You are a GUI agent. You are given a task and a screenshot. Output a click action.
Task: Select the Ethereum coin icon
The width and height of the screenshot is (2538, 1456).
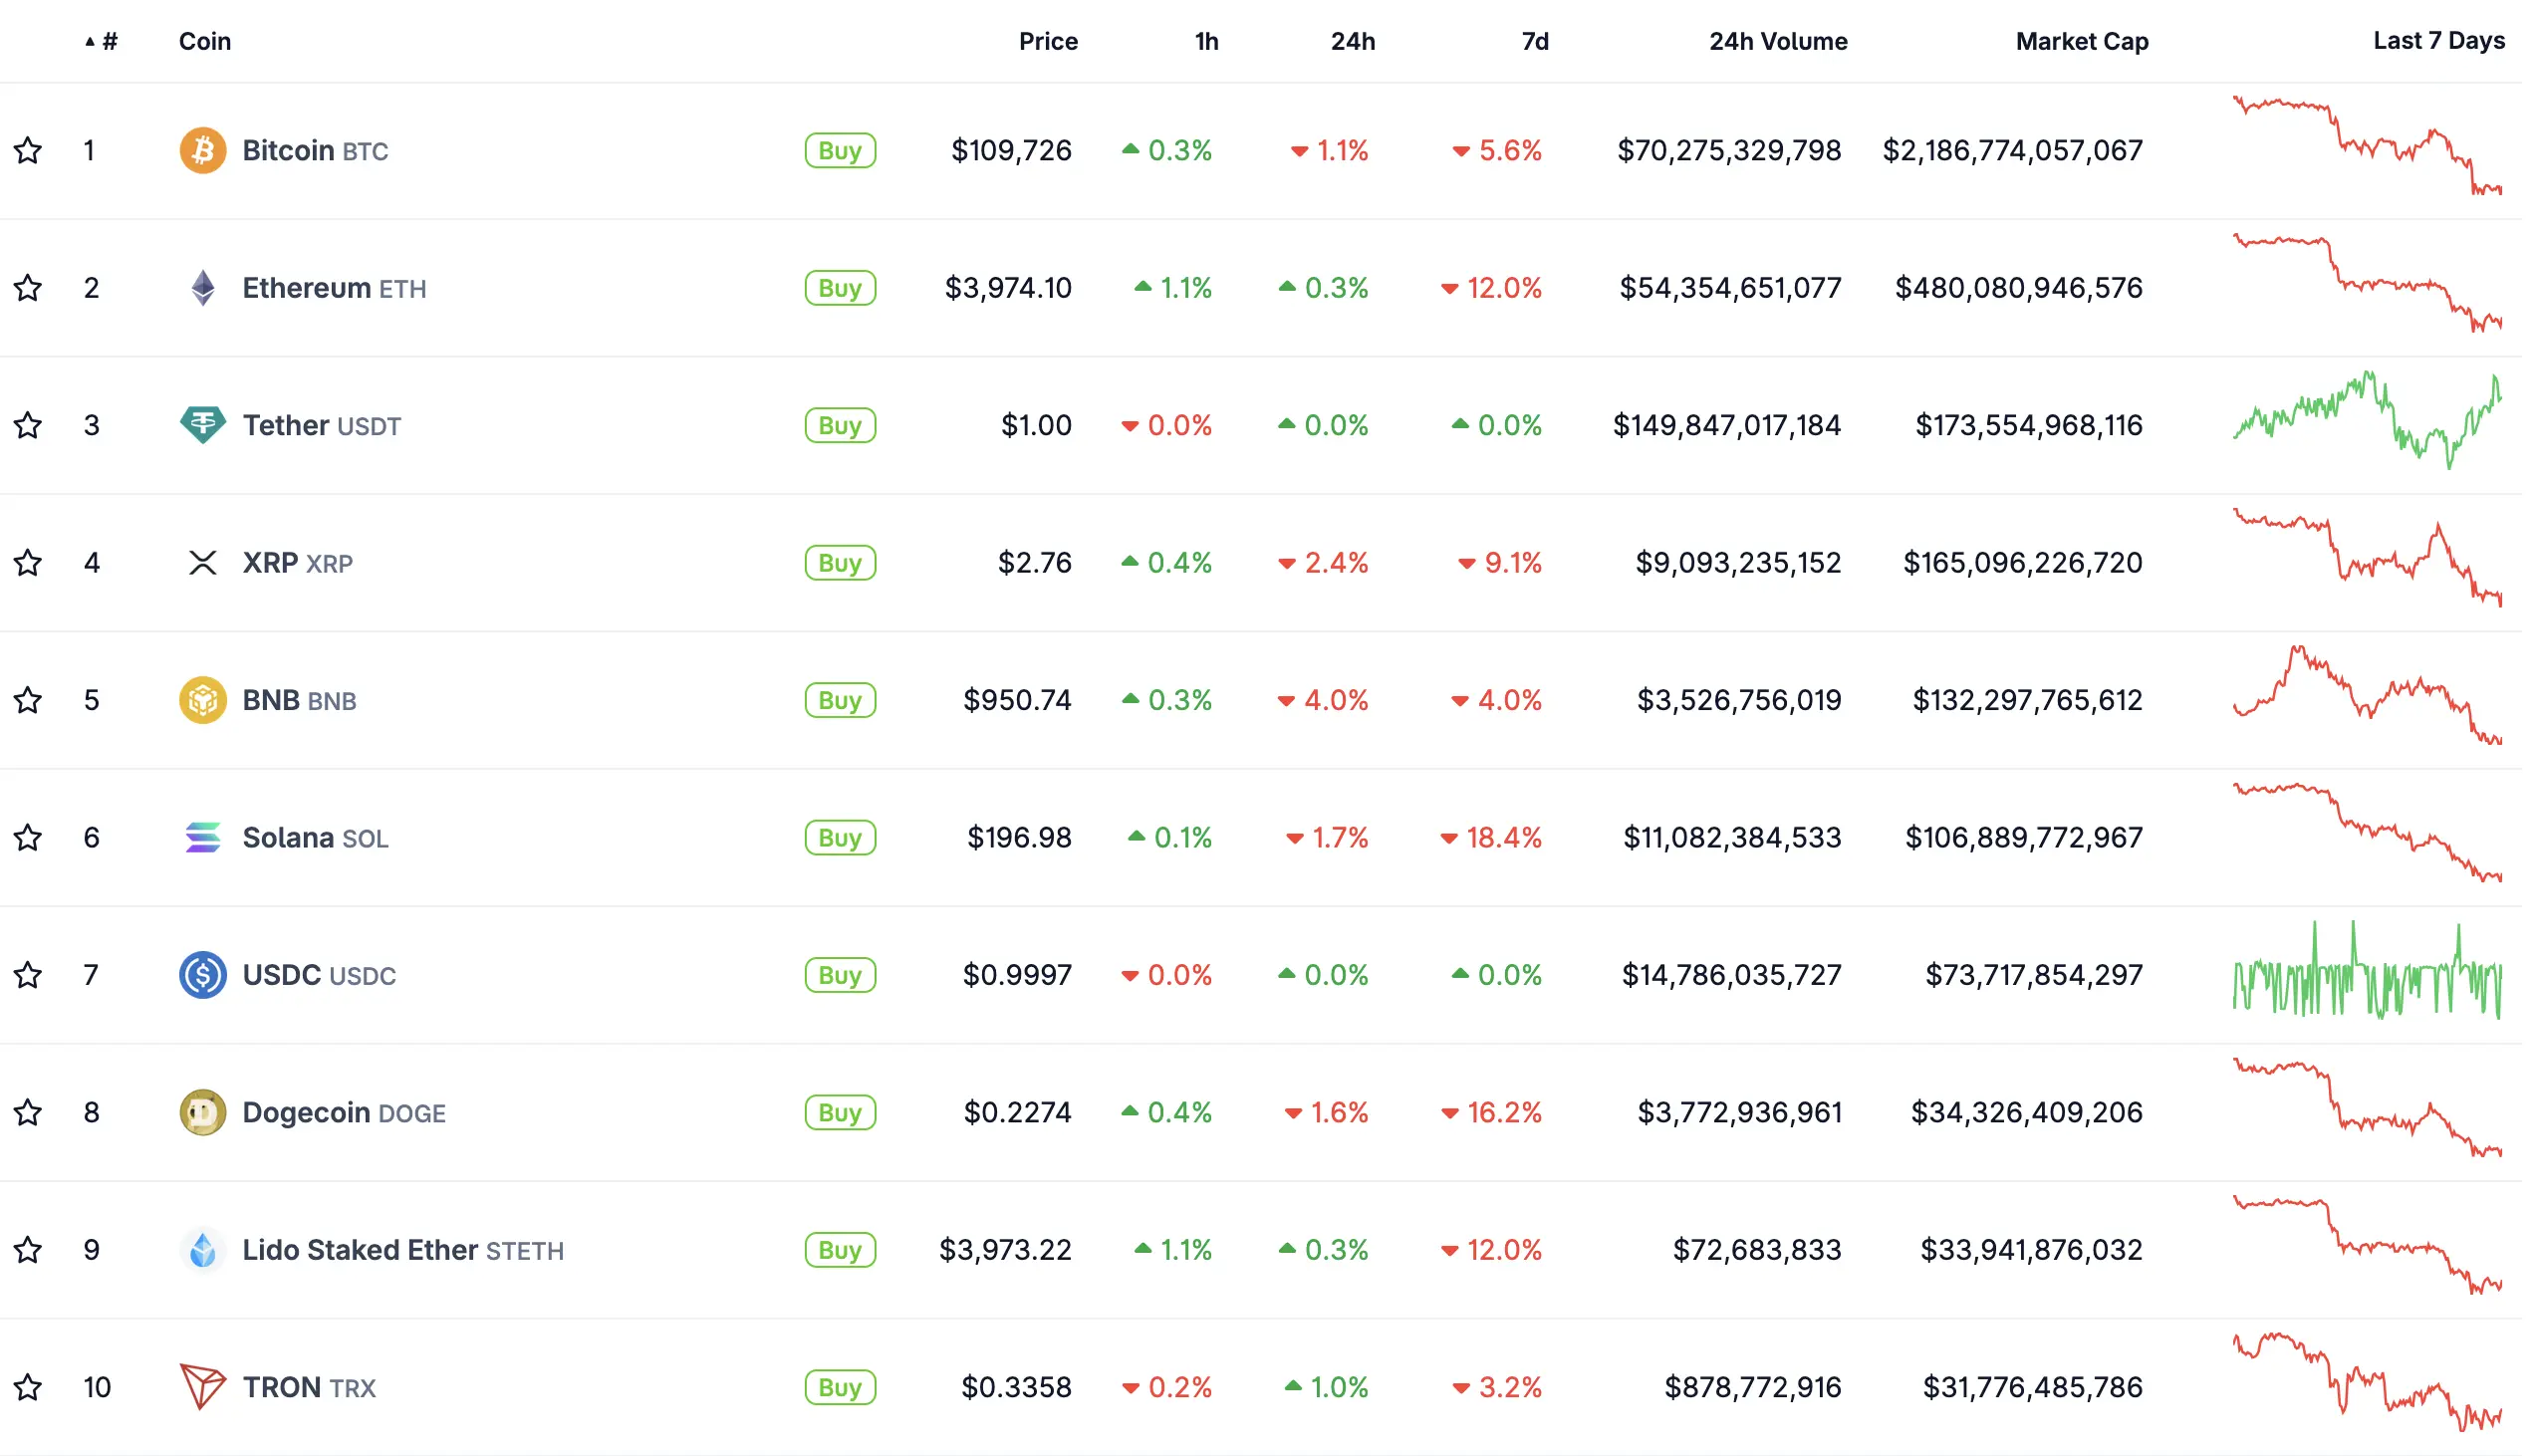(x=203, y=288)
